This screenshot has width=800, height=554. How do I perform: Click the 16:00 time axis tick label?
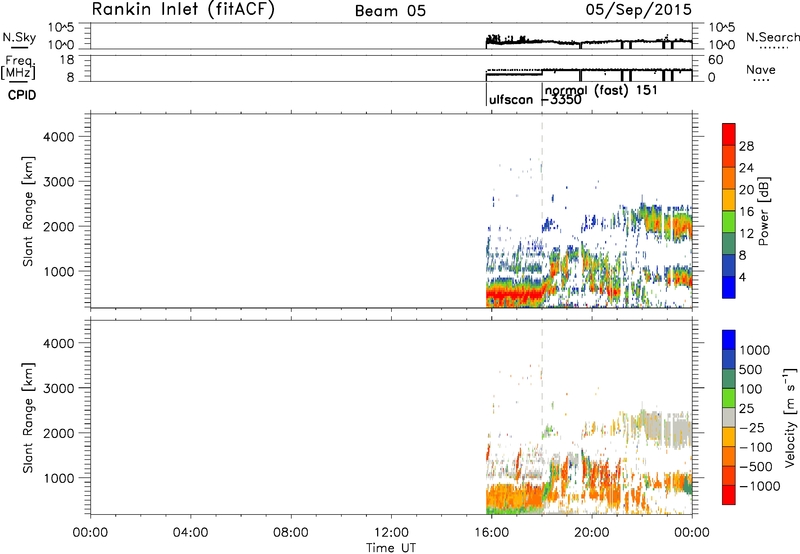tap(491, 533)
